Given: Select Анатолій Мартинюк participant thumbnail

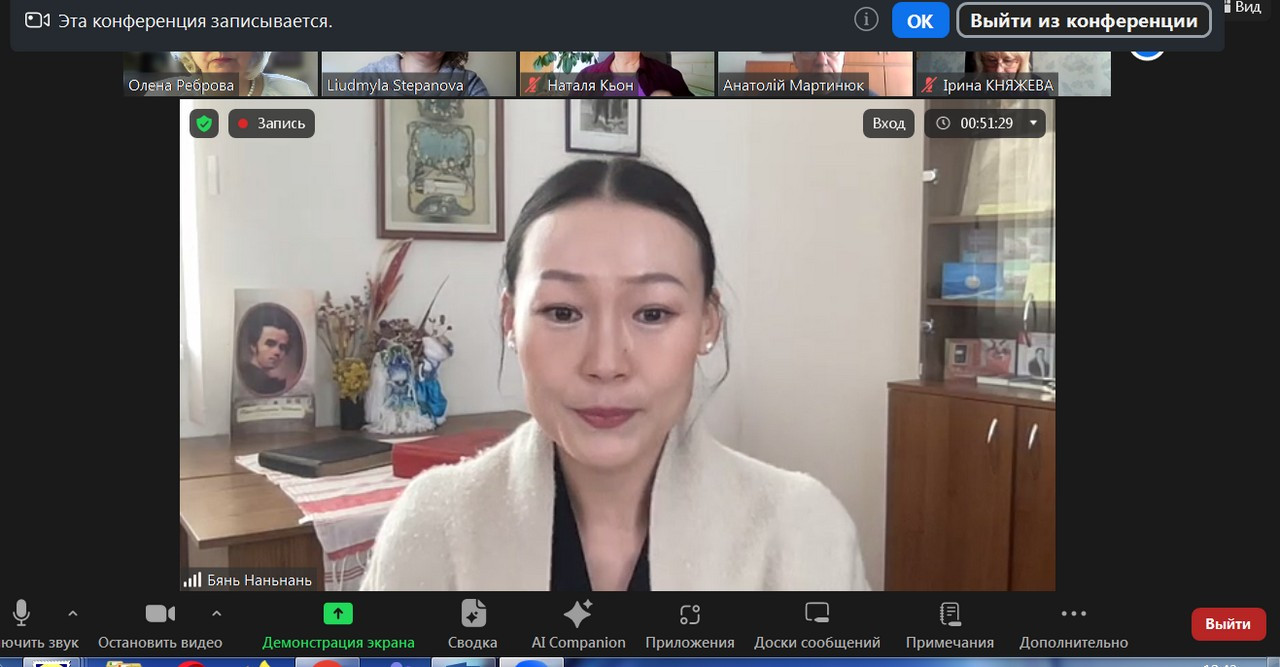Looking at the screenshot, I should pyautogui.click(x=814, y=74).
